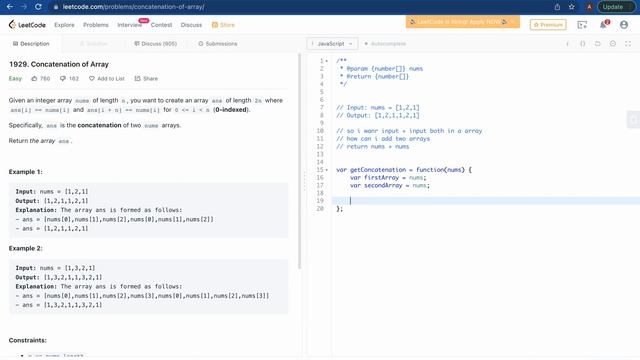Open the Explore menu item
Viewport: 640px width, 360px height.
[64, 25]
